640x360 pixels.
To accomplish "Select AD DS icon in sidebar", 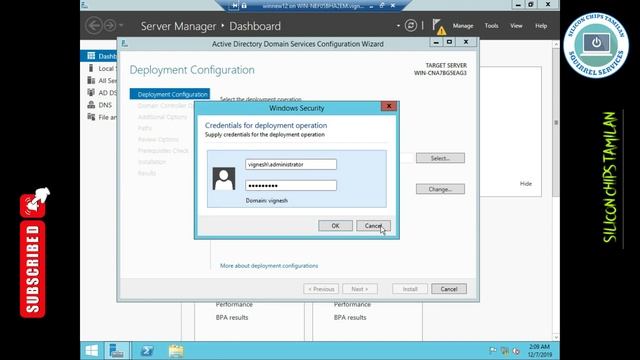I will [91, 93].
